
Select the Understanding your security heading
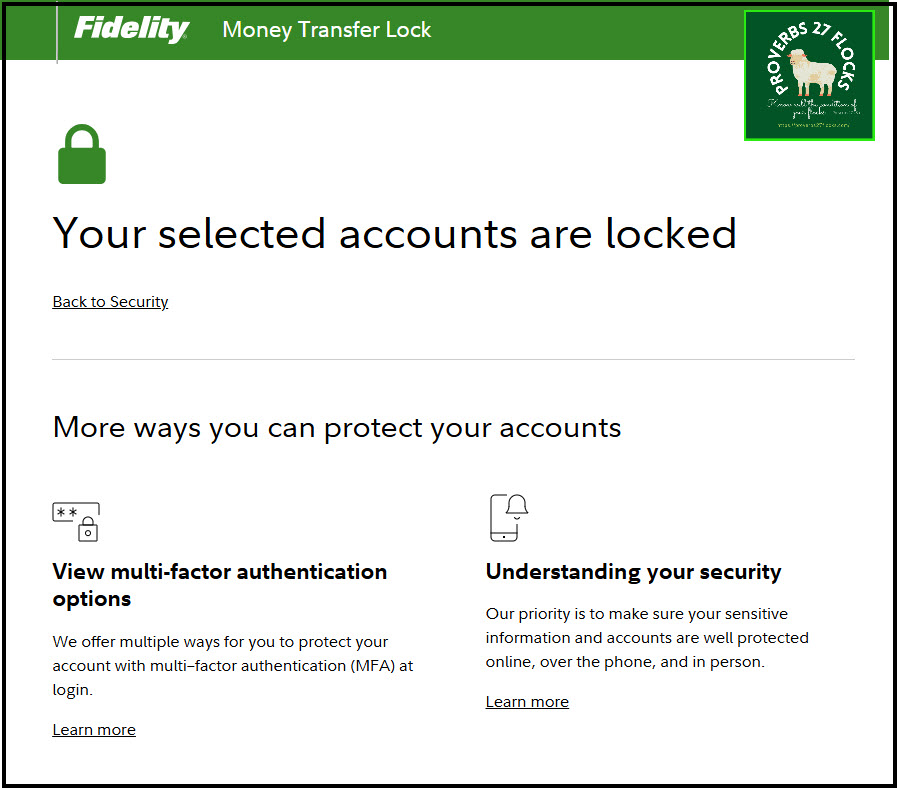633,572
